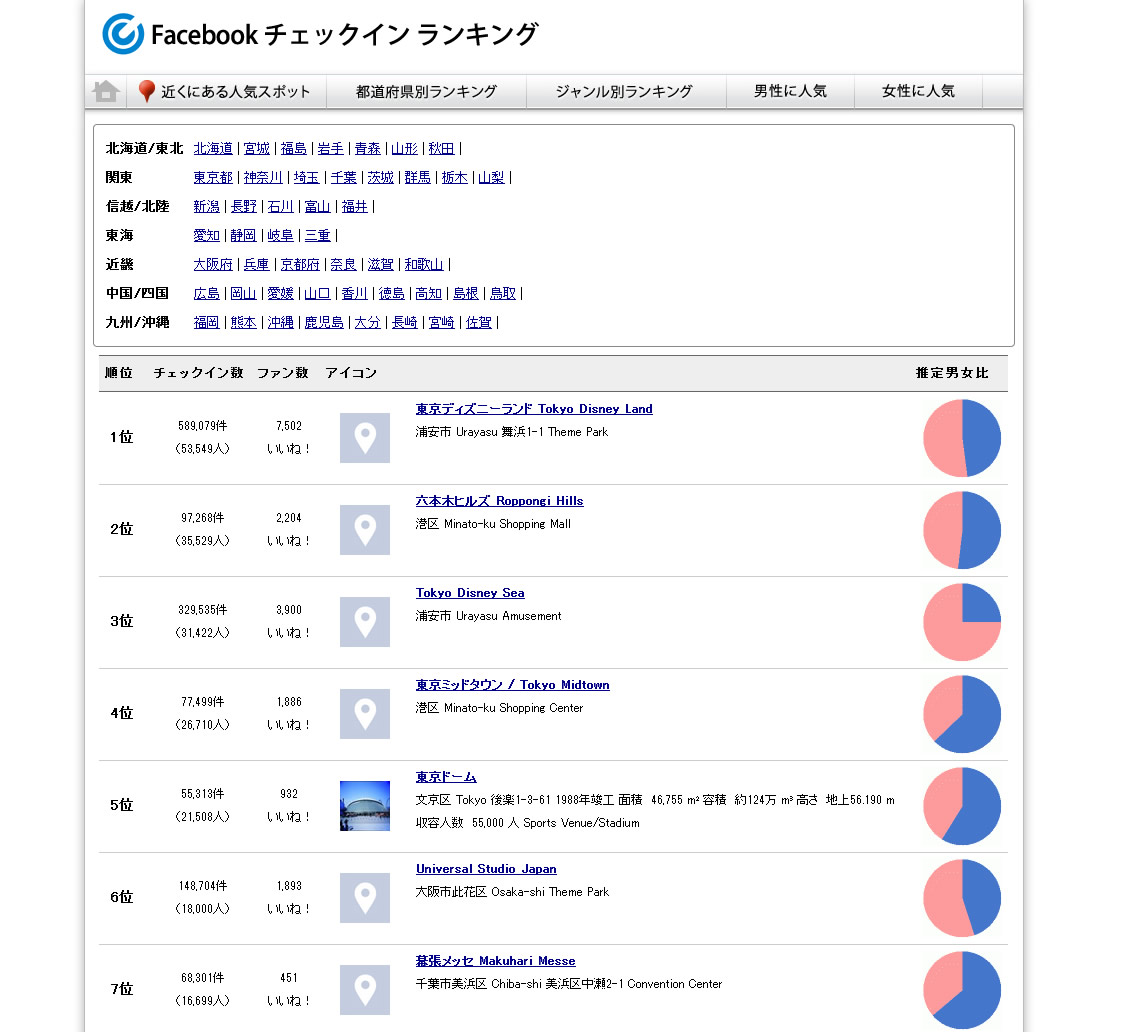Select 福井 prefecture link
The image size is (1121, 1032).
pyautogui.click(x=355, y=207)
